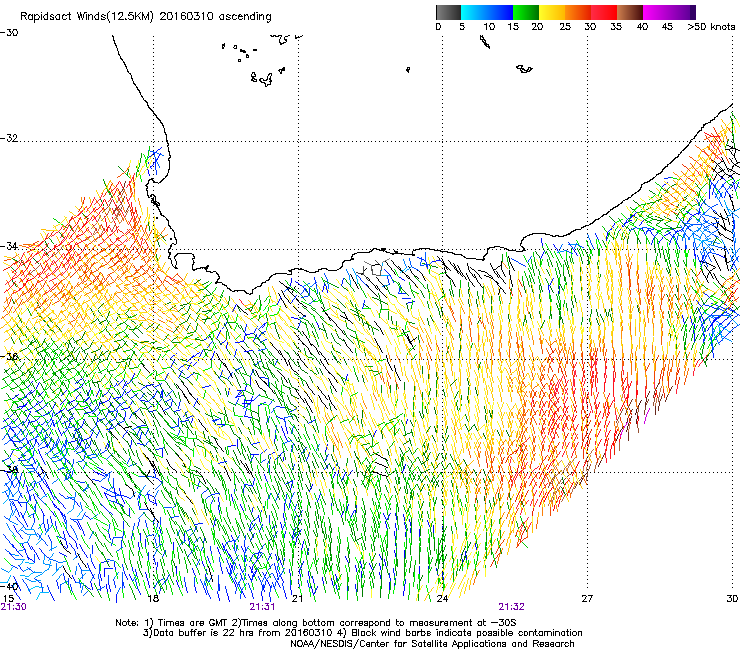Click the brown 35-40 knots legend swatch
Screen dimensions: 740x650
coord(630,12)
